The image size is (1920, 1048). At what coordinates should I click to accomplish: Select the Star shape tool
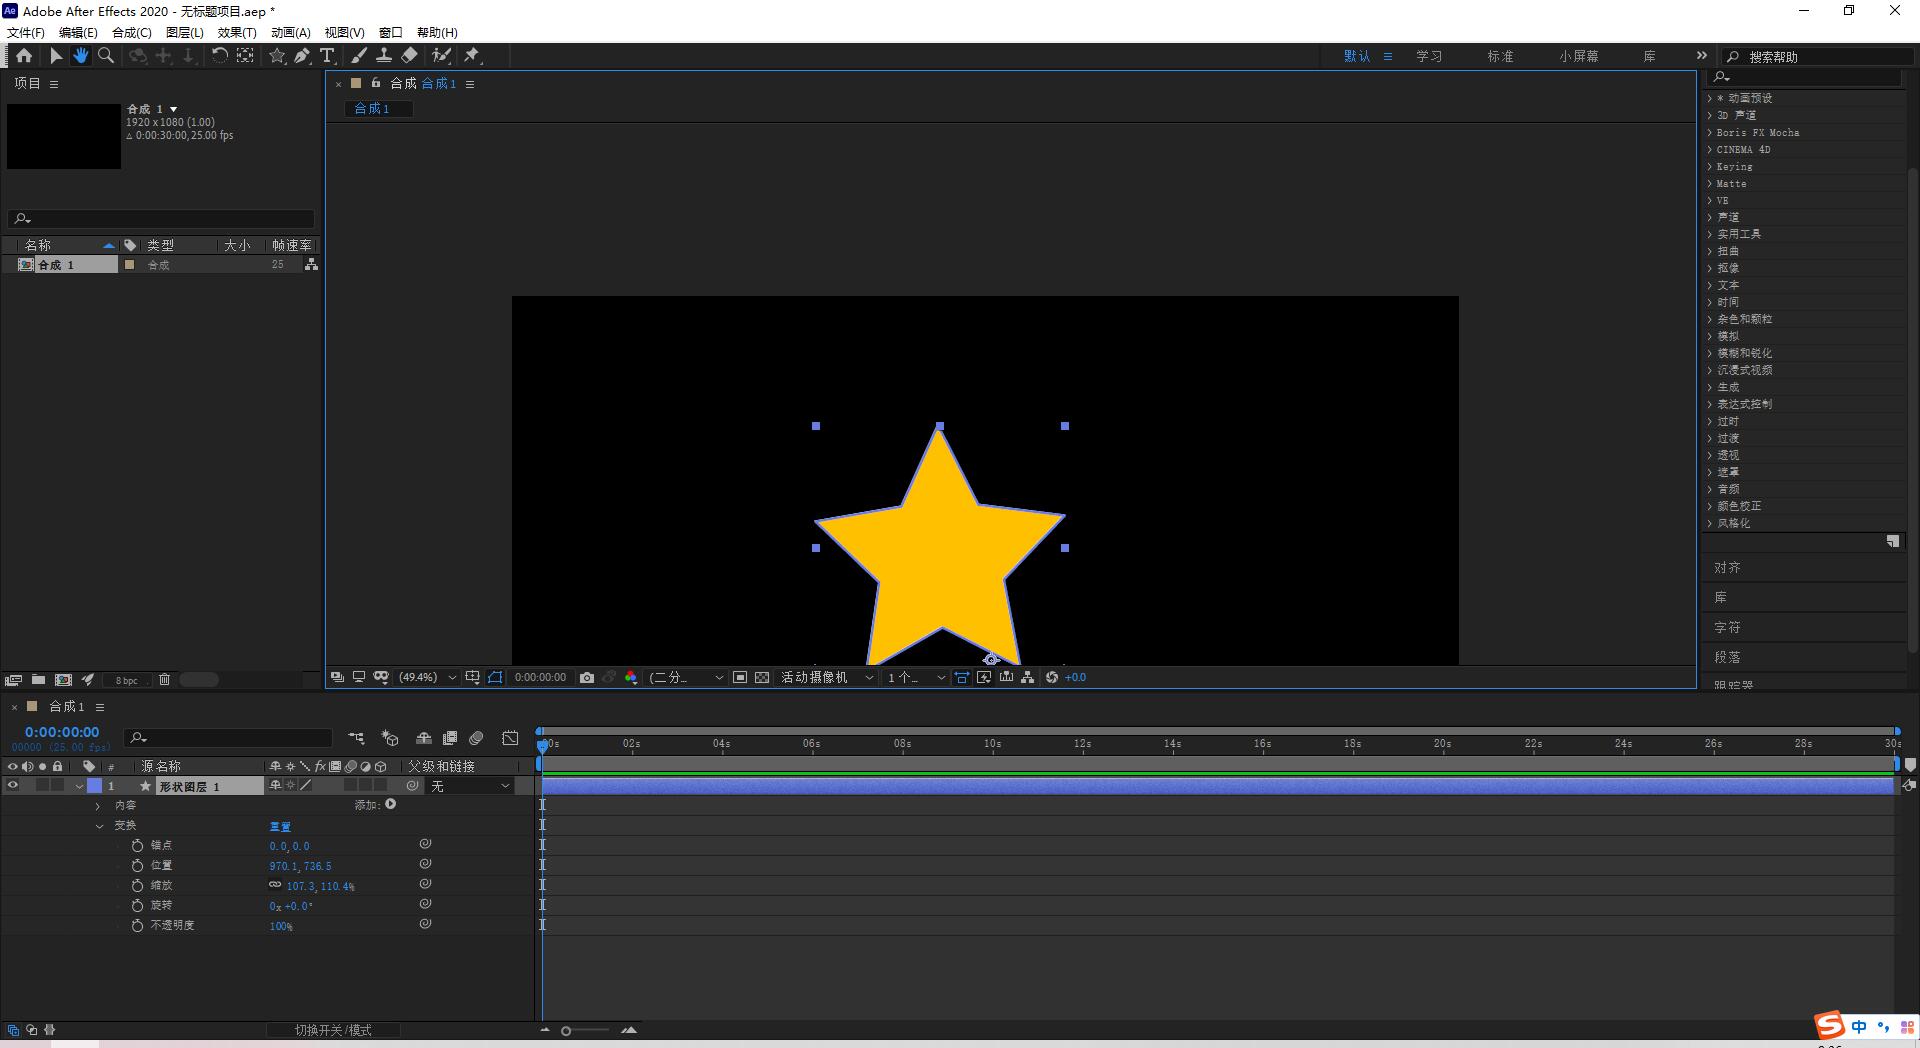point(277,56)
